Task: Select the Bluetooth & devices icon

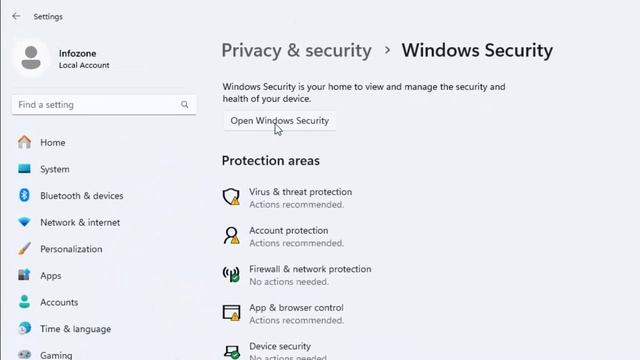Action: (x=24, y=196)
